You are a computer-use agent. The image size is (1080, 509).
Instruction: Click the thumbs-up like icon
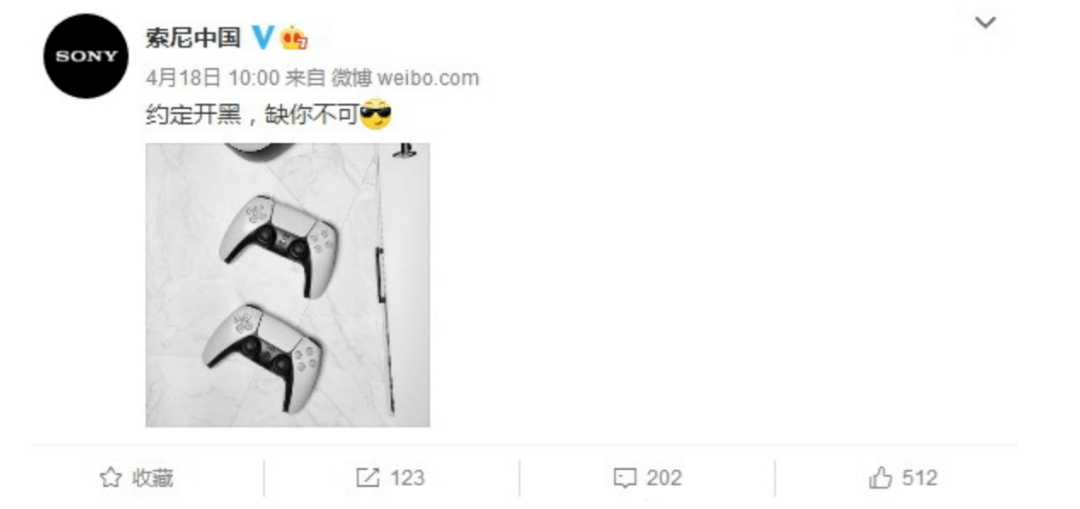tap(880, 477)
